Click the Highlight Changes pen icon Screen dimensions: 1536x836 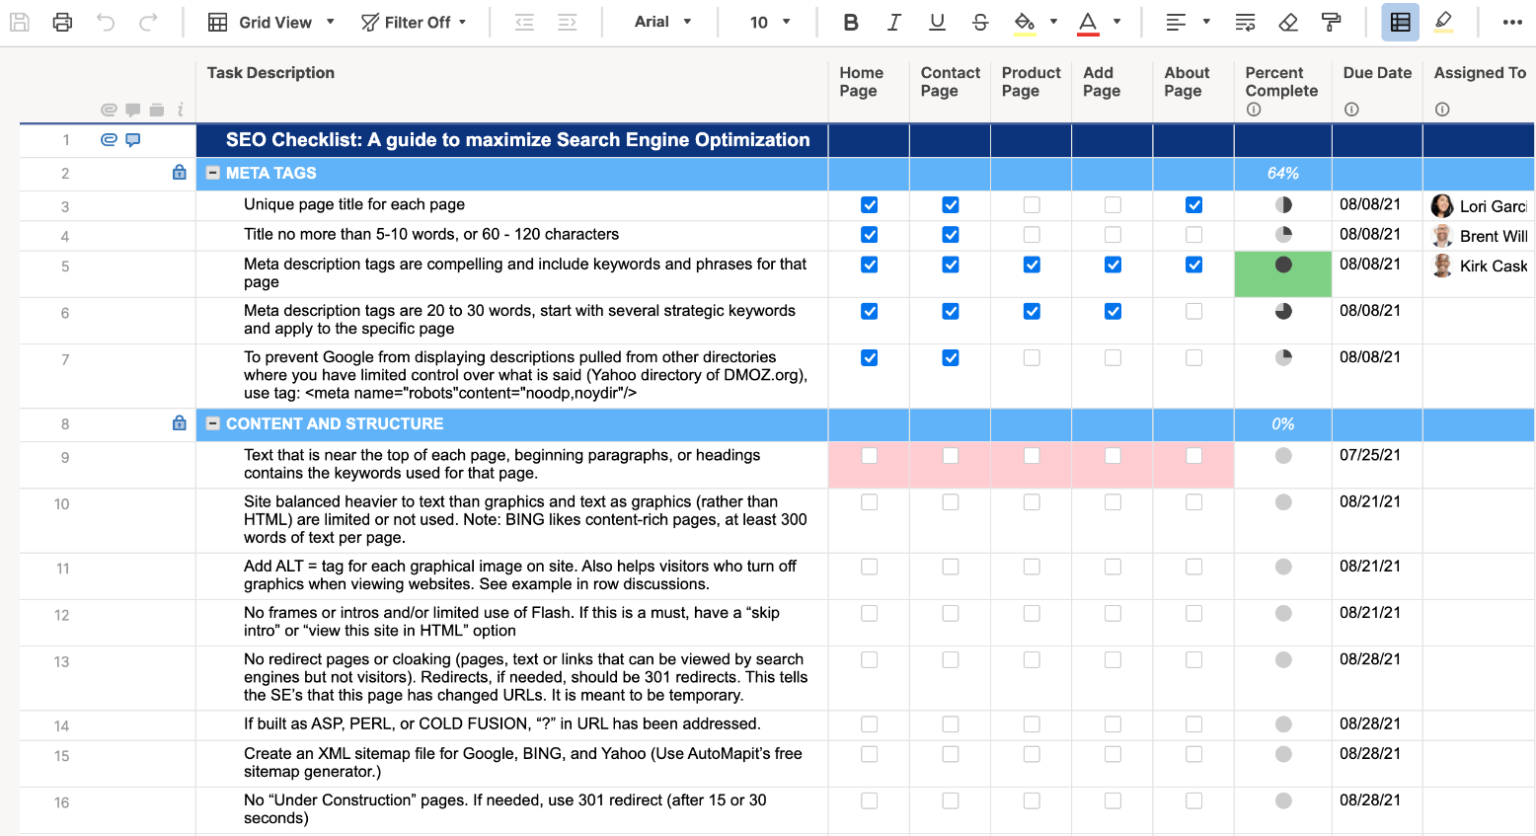pos(1441,21)
